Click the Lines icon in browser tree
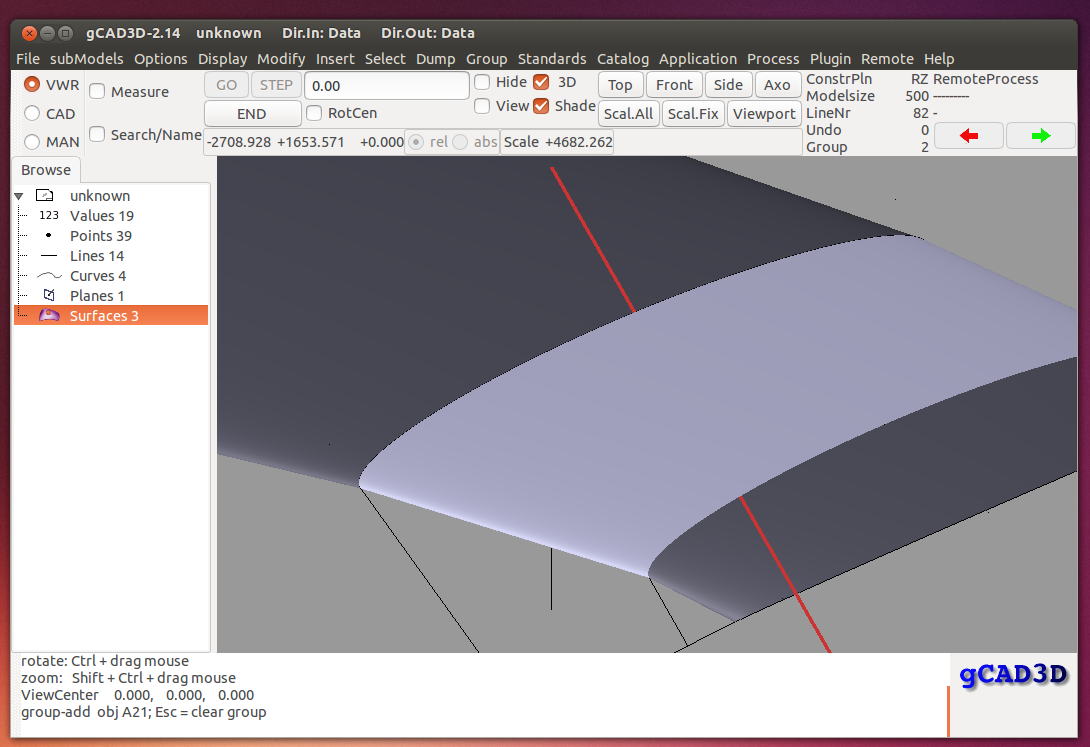 (49, 256)
